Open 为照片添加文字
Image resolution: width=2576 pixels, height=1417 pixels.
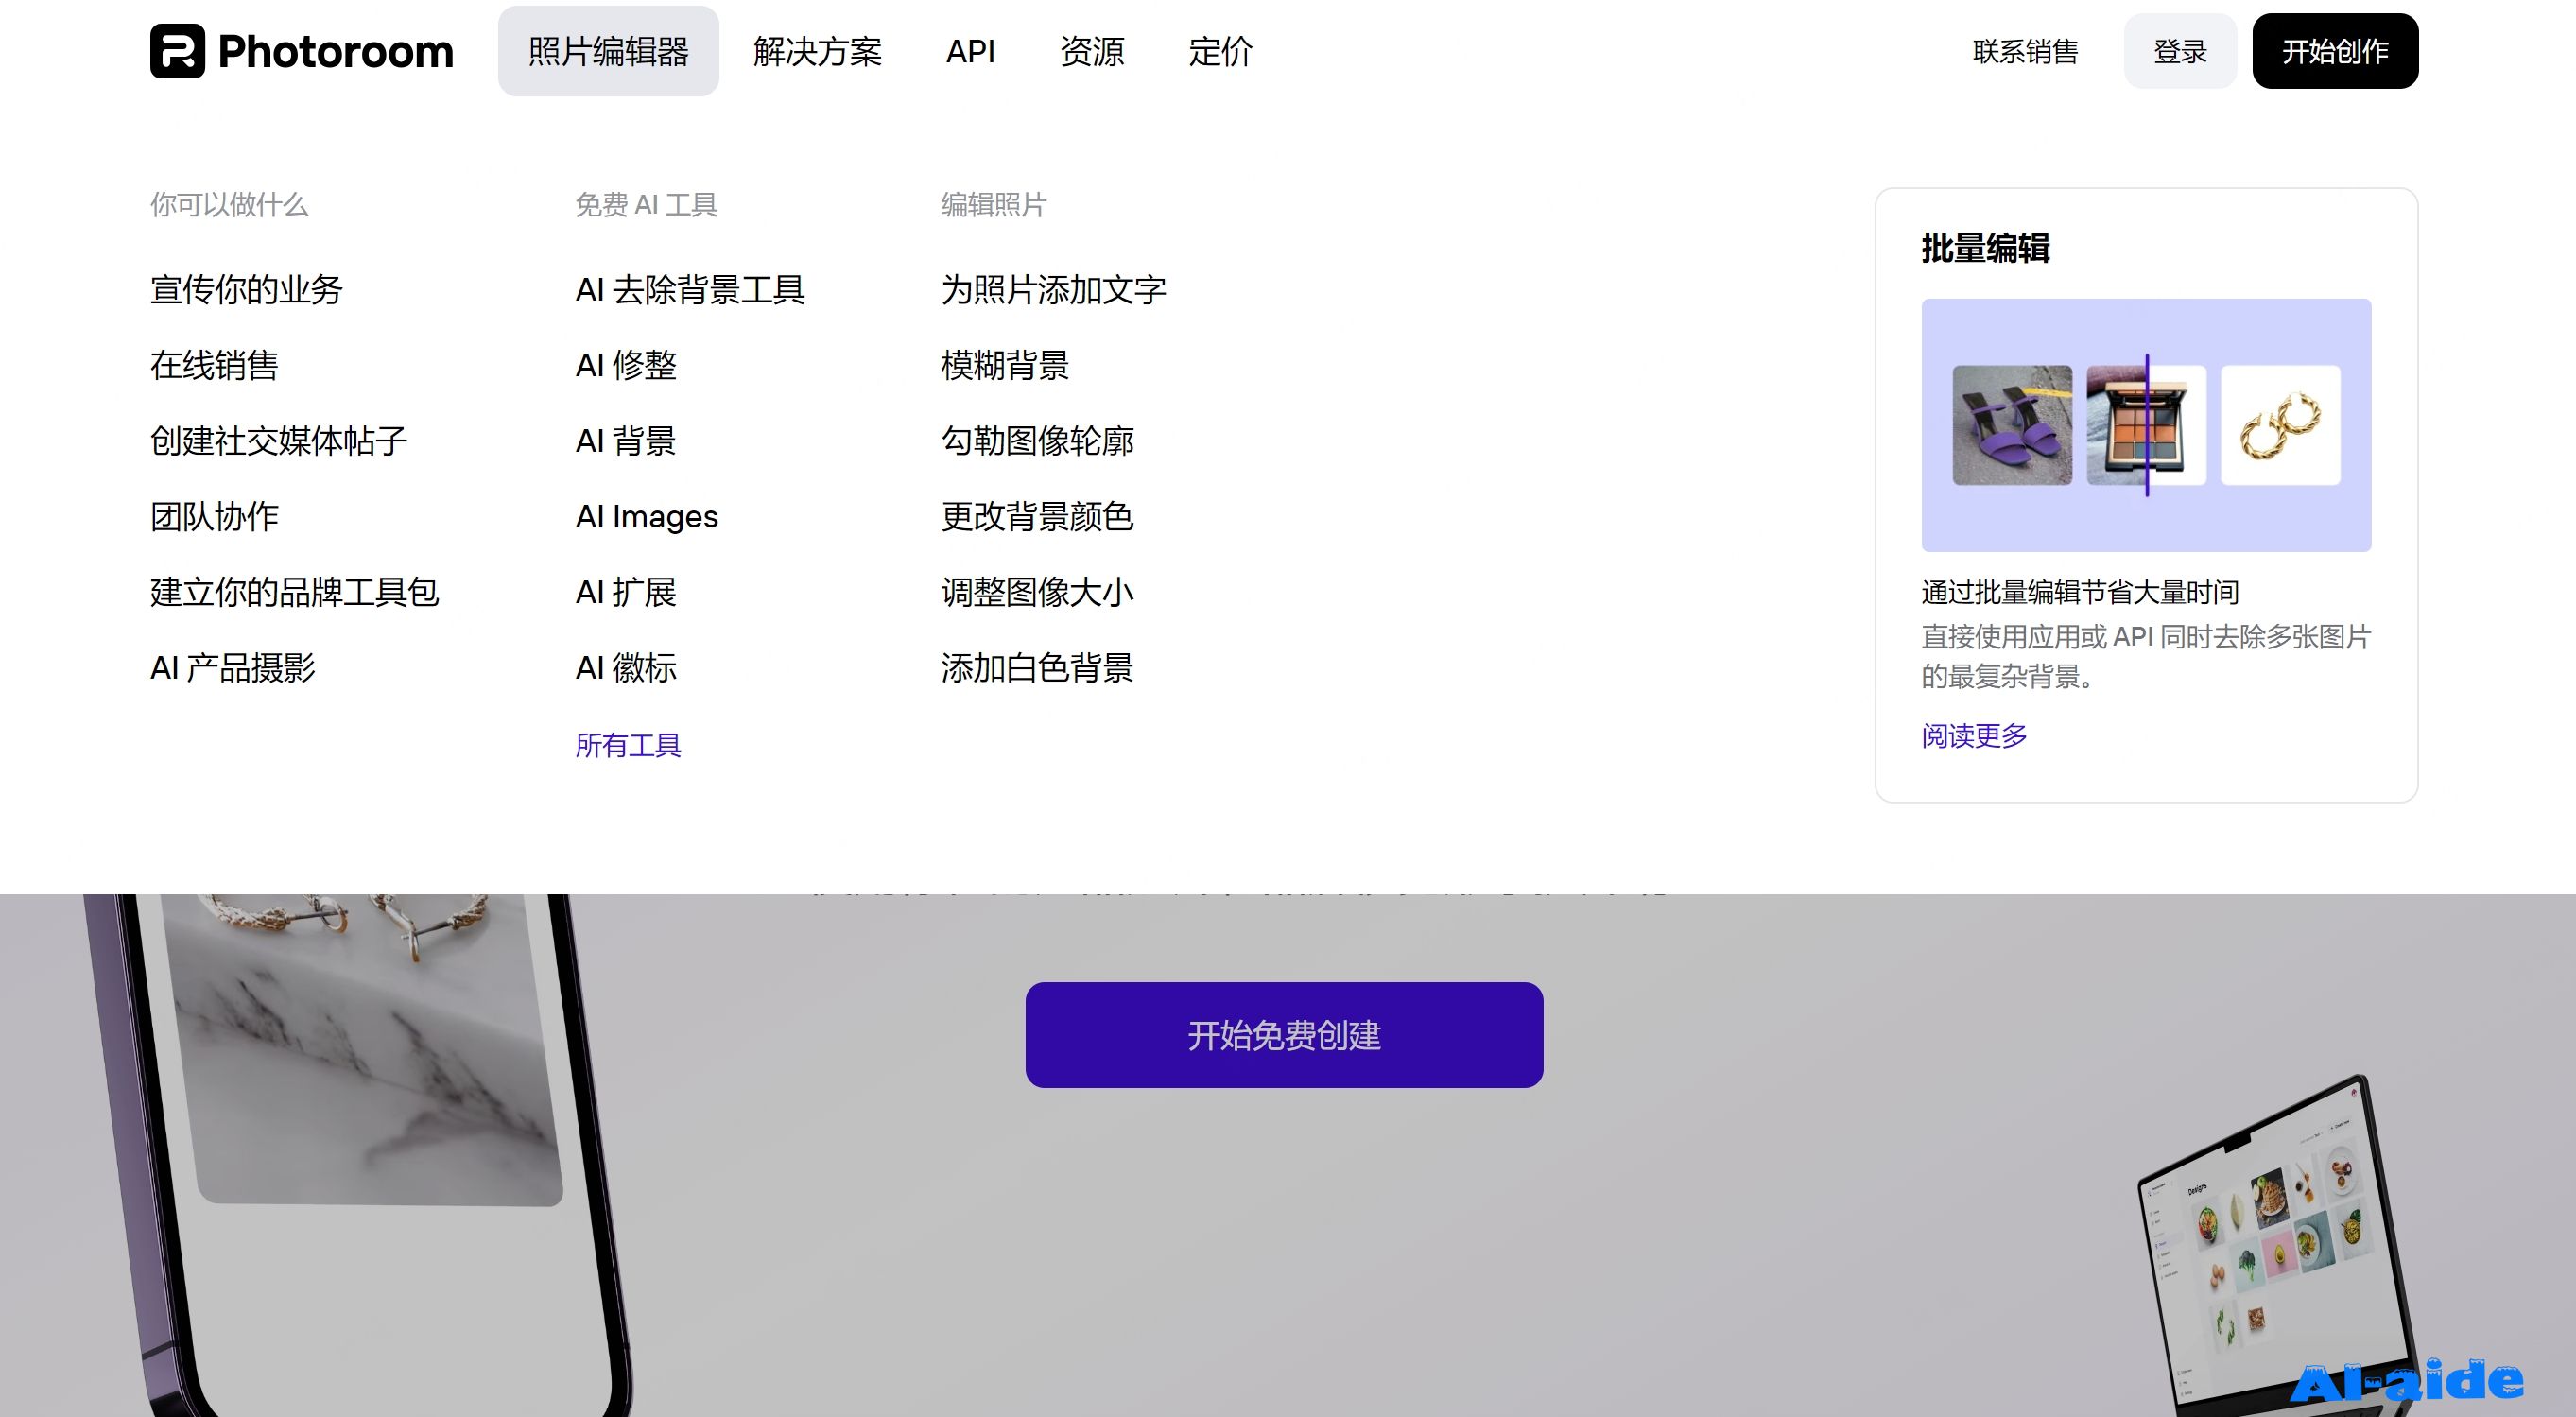coord(1054,290)
